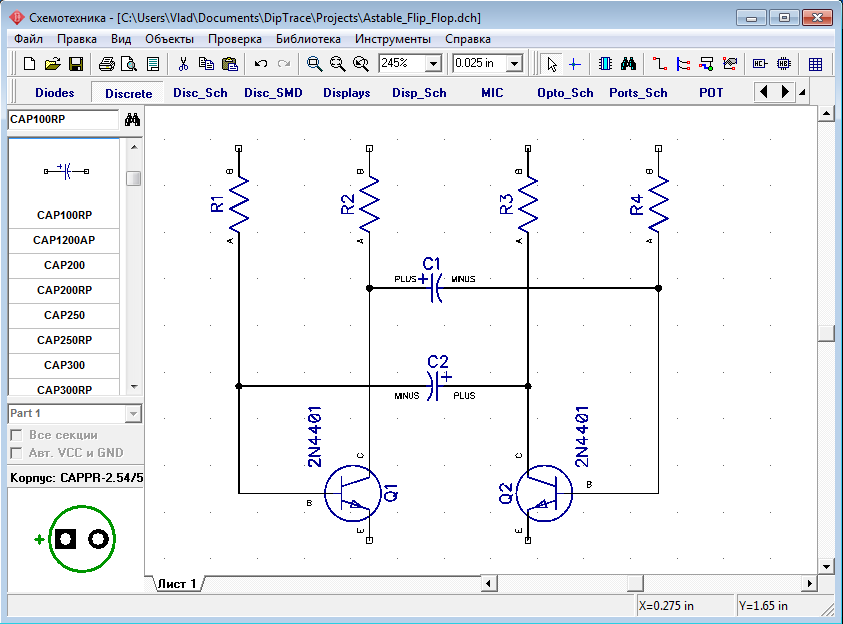The height and width of the screenshot is (624, 843).
Task: Search components with the binoculars by CAP100RP
Action: coord(132,120)
